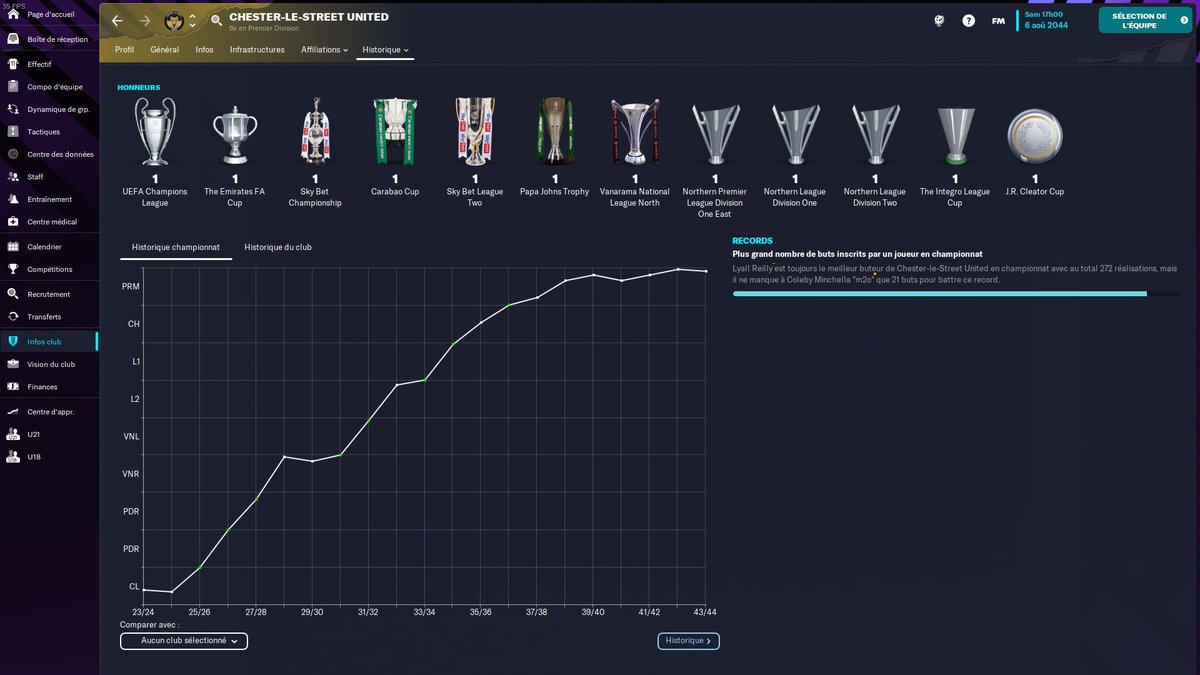Screen dimensions: 1200x675
Task: Select Vanarama National League North trophy
Action: point(635,132)
